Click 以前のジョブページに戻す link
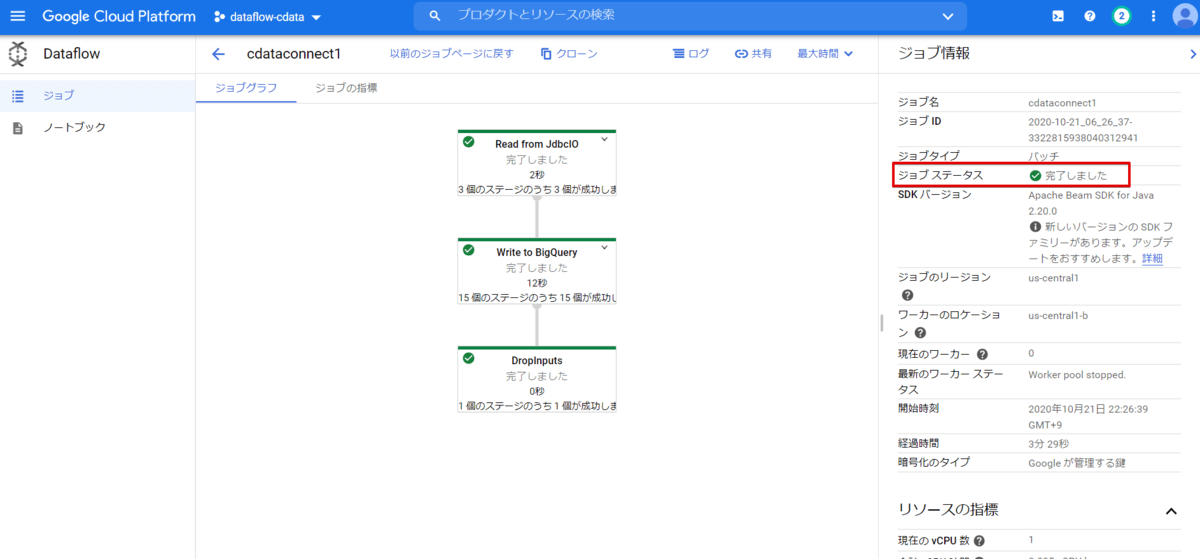This screenshot has height=559, width=1200. click(x=451, y=54)
